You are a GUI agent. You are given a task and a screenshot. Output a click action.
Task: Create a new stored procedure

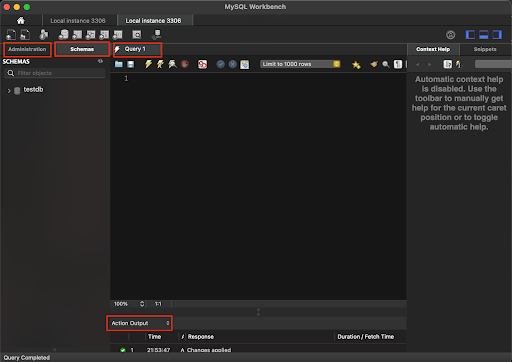[104, 34]
